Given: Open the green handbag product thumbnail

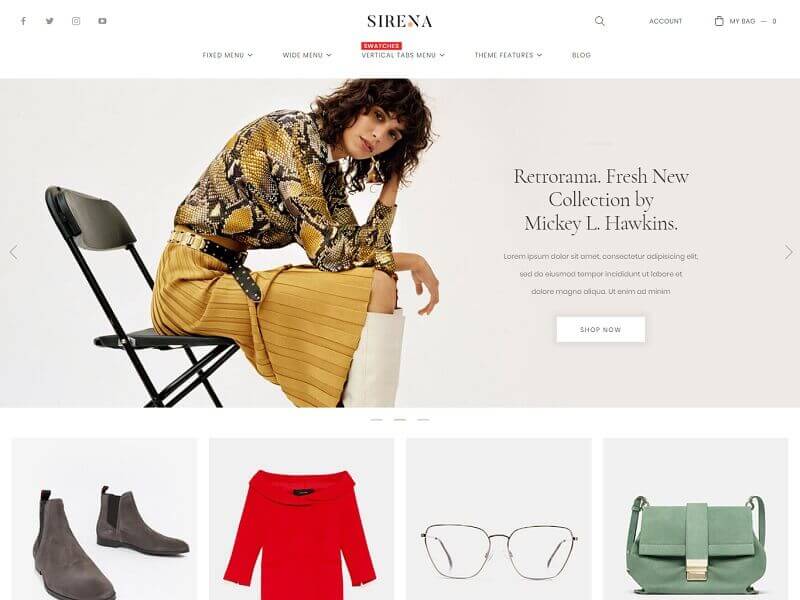Looking at the screenshot, I should tap(695, 519).
